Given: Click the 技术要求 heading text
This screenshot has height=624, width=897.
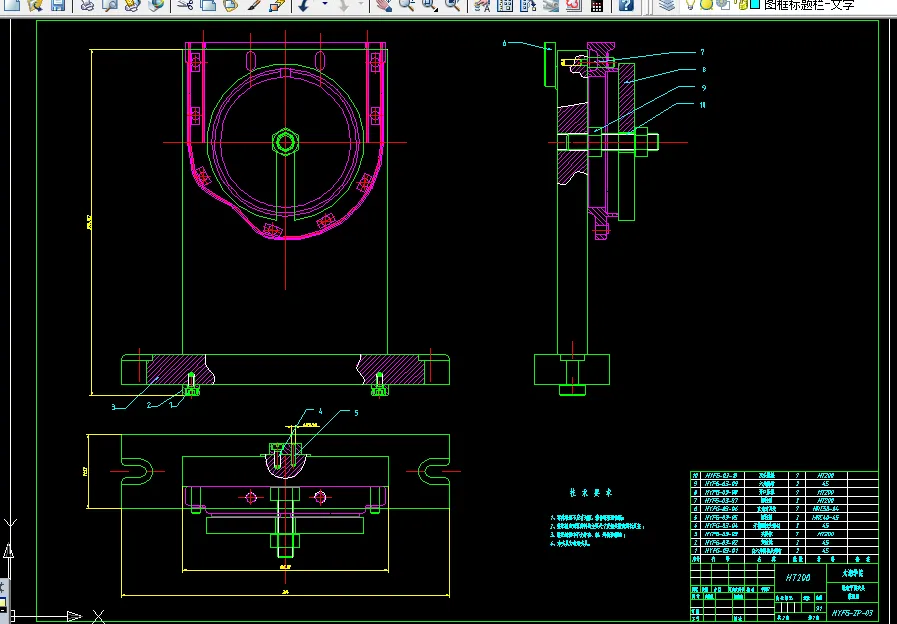Looking at the screenshot, I should (591, 492).
